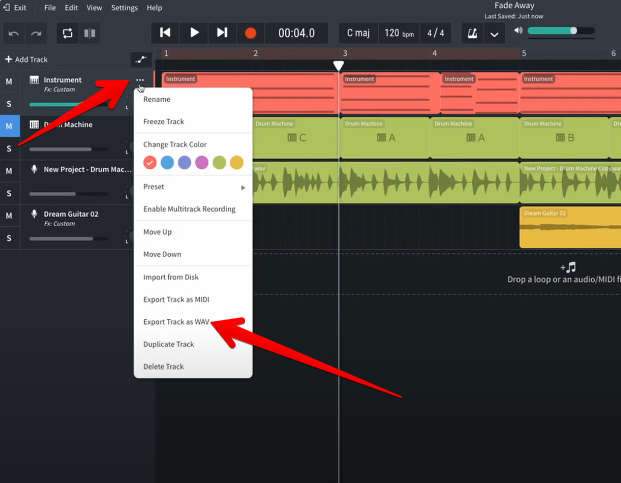
Task: Open the Settings menu
Action: (x=124, y=8)
